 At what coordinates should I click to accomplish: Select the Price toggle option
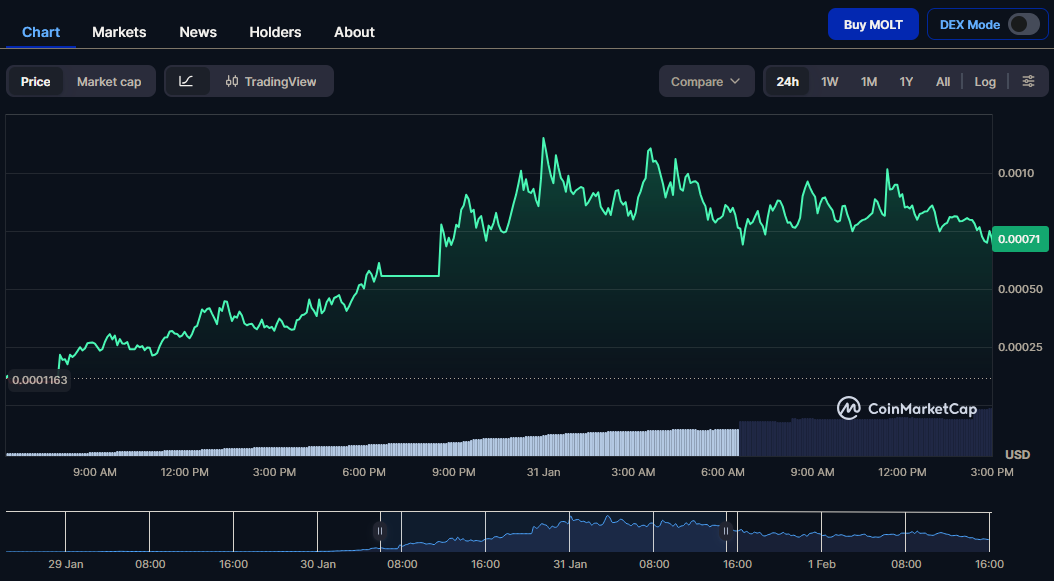click(36, 81)
